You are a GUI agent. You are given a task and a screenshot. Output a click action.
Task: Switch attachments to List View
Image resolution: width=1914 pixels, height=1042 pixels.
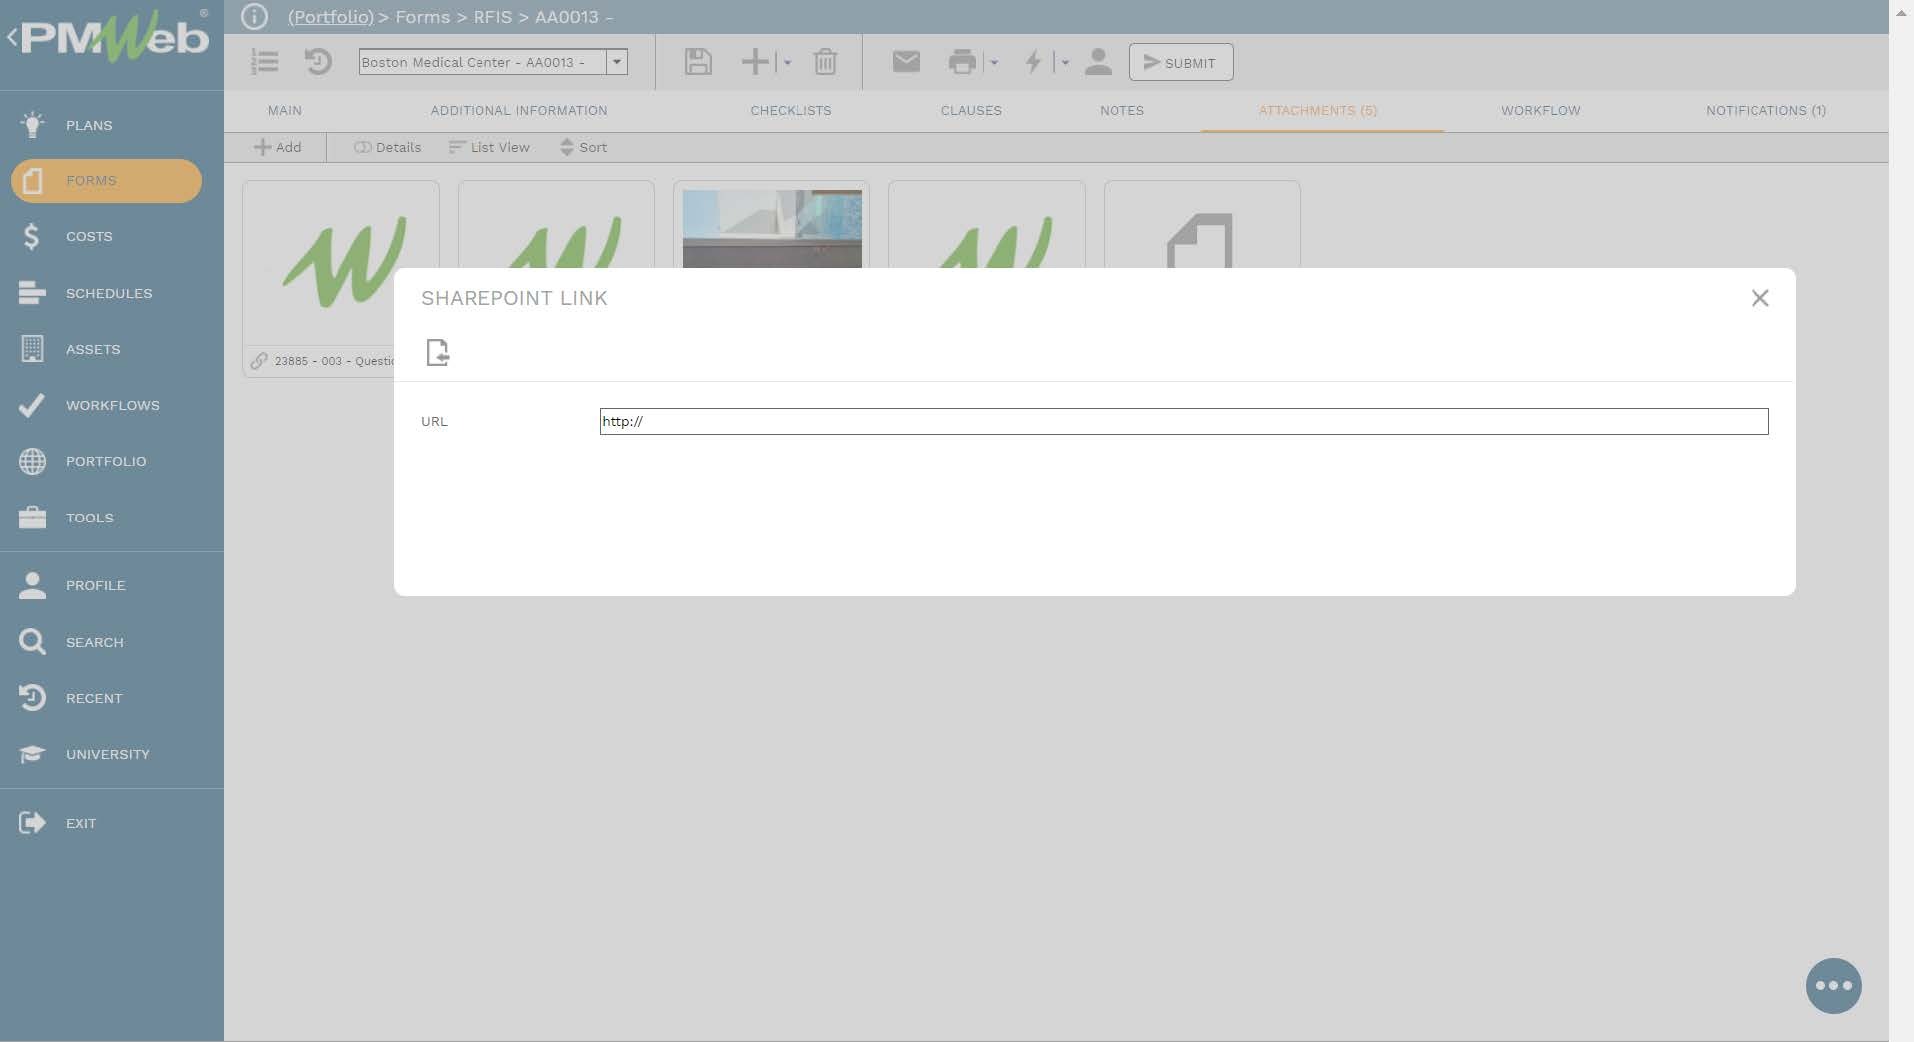click(x=489, y=147)
